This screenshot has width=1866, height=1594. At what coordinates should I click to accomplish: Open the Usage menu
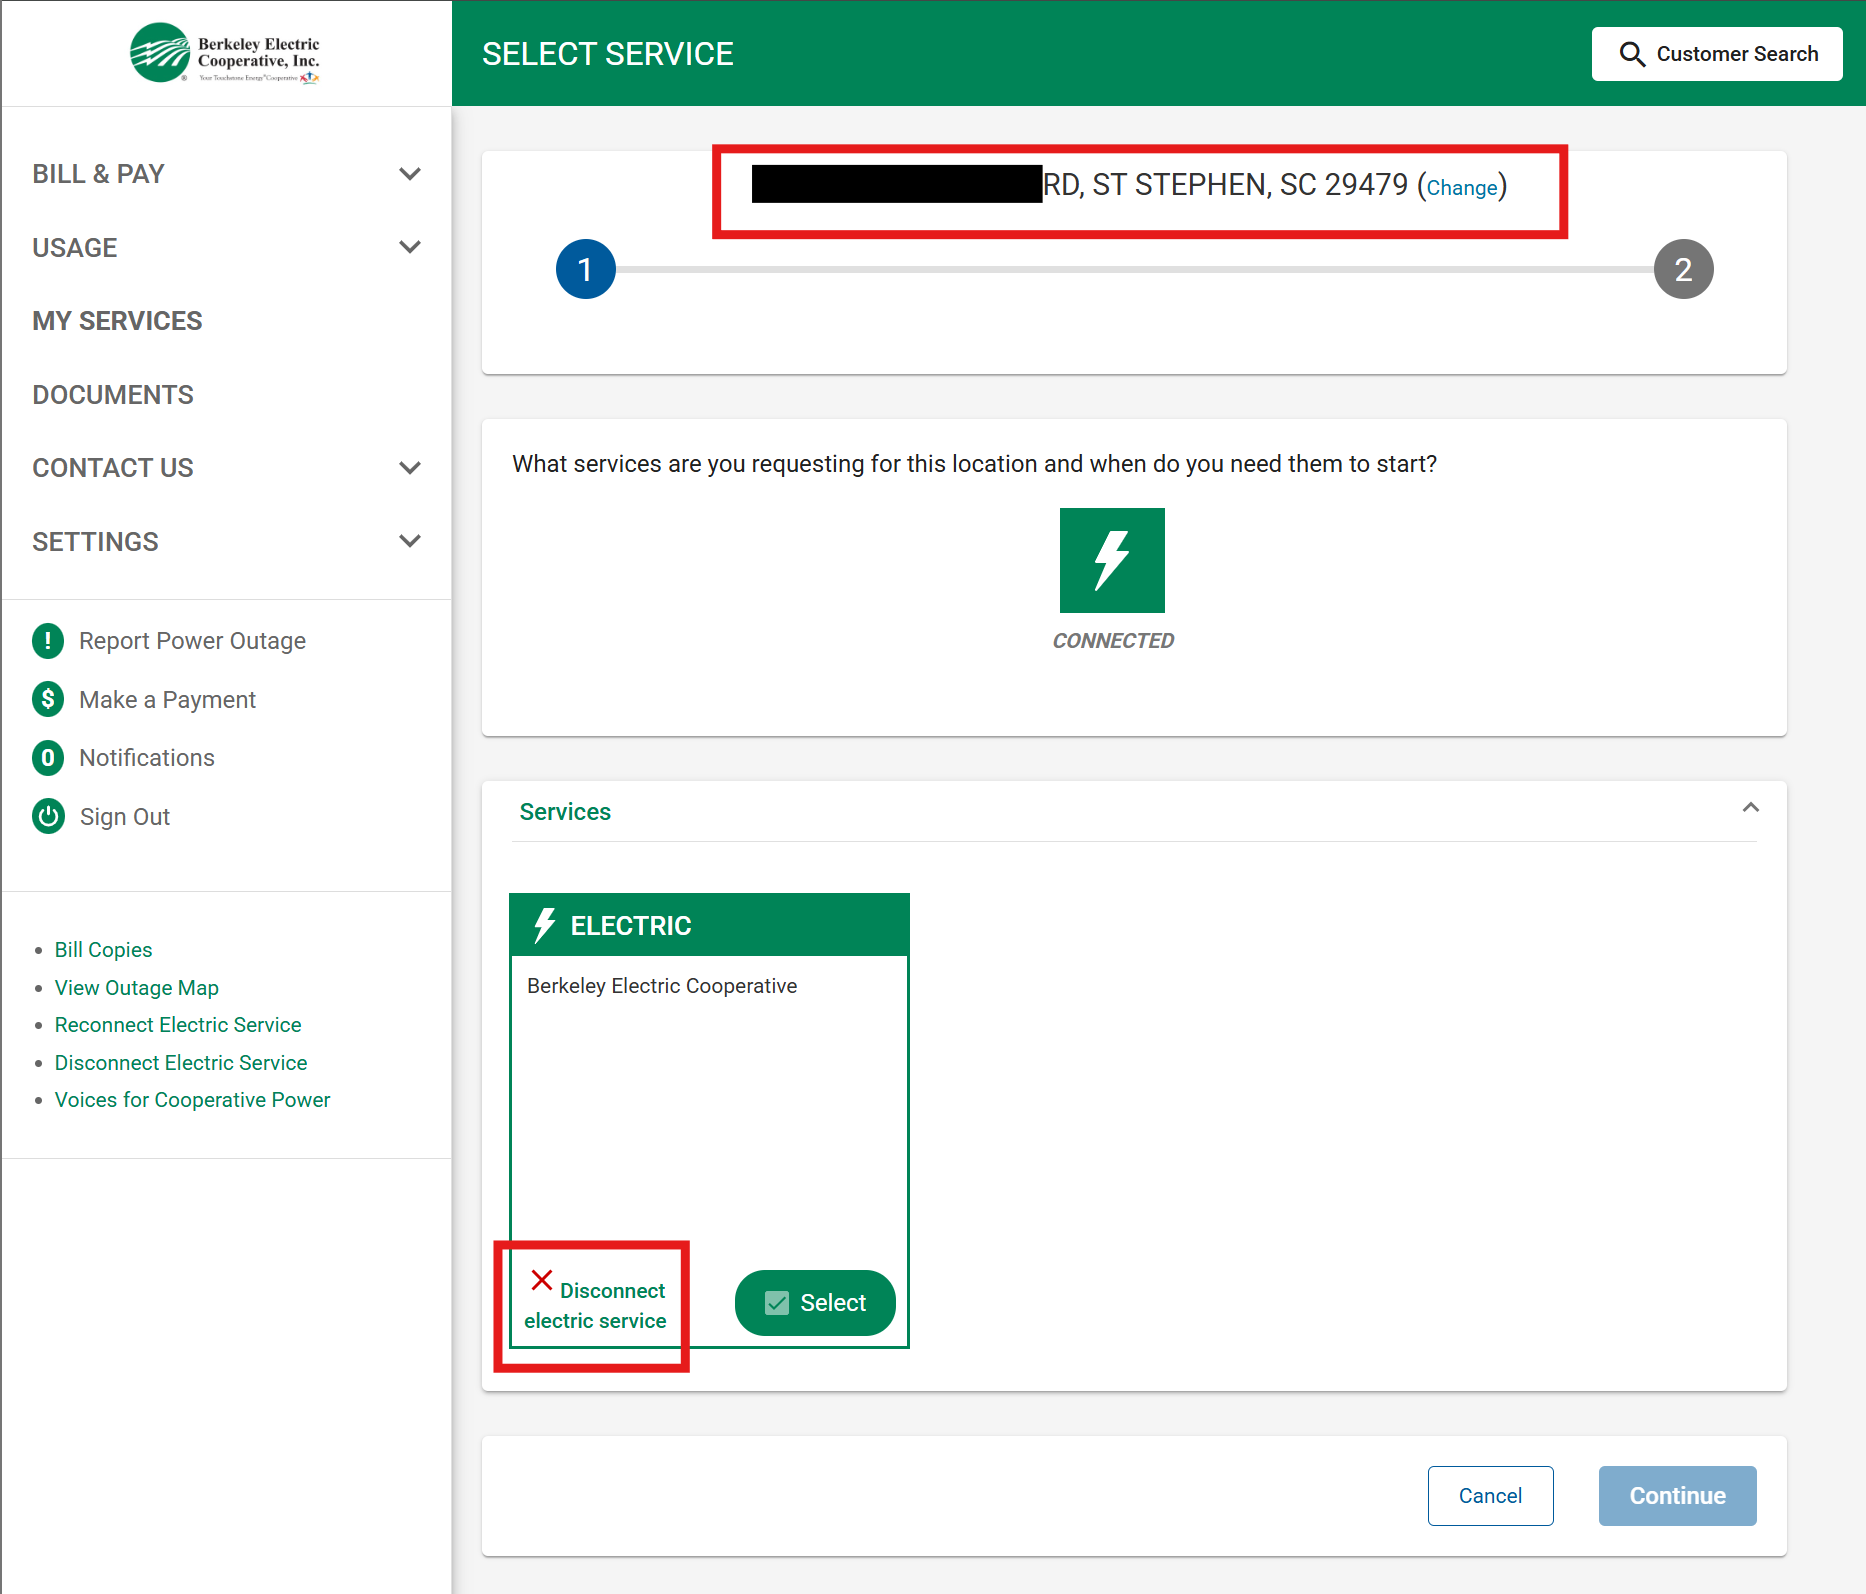[x=226, y=247]
